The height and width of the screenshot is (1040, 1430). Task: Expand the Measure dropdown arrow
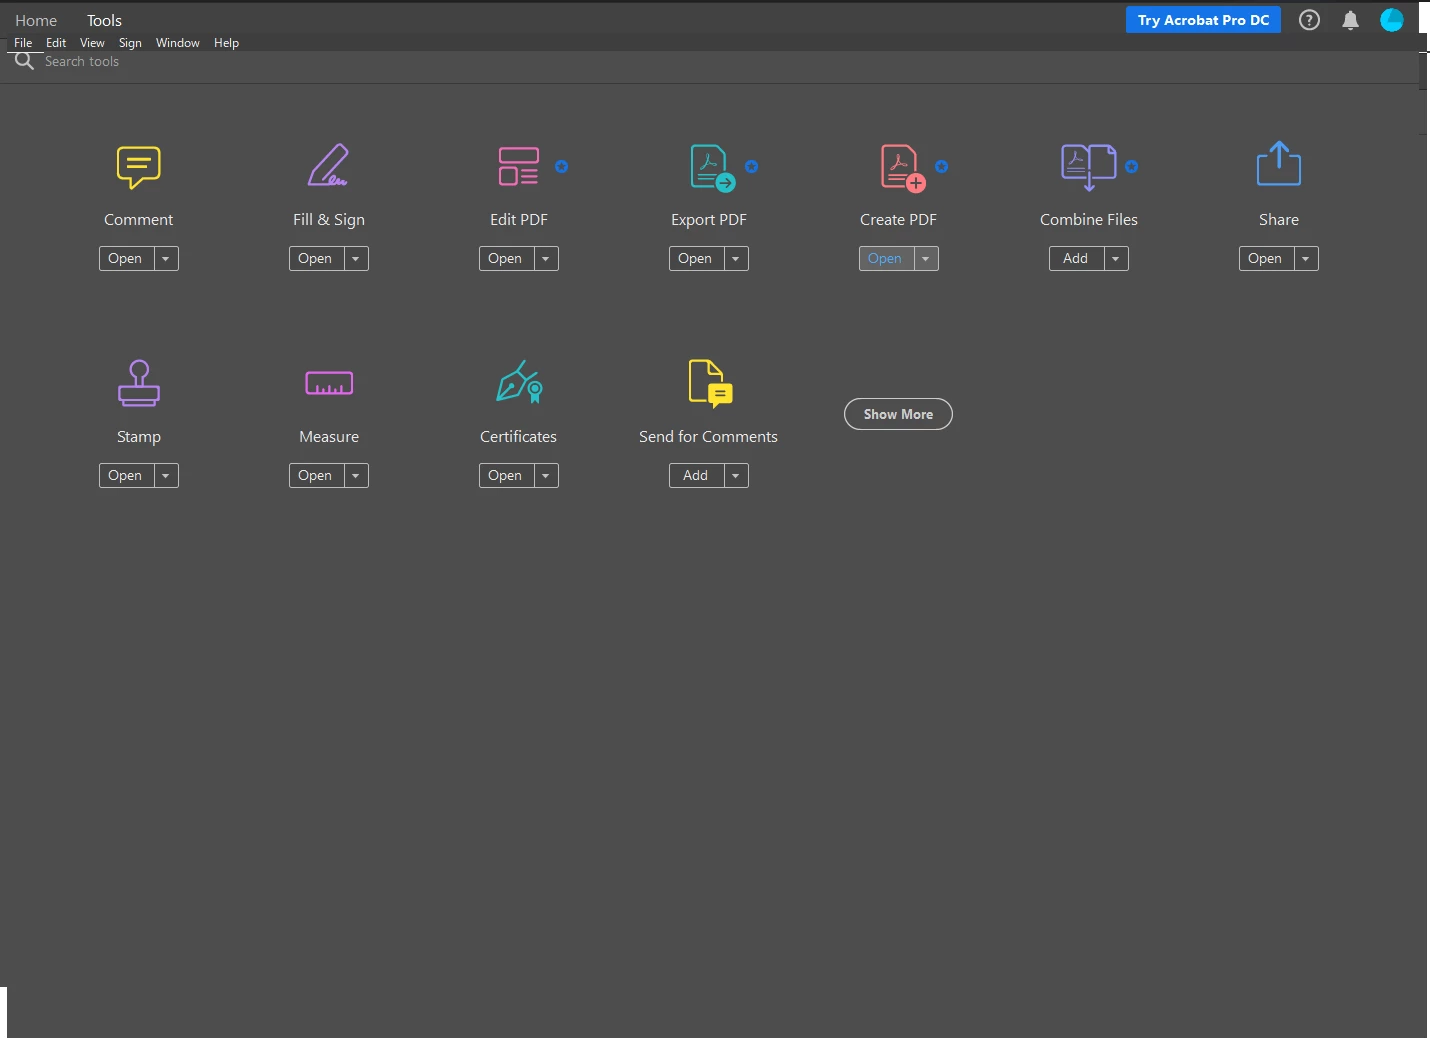click(x=356, y=476)
